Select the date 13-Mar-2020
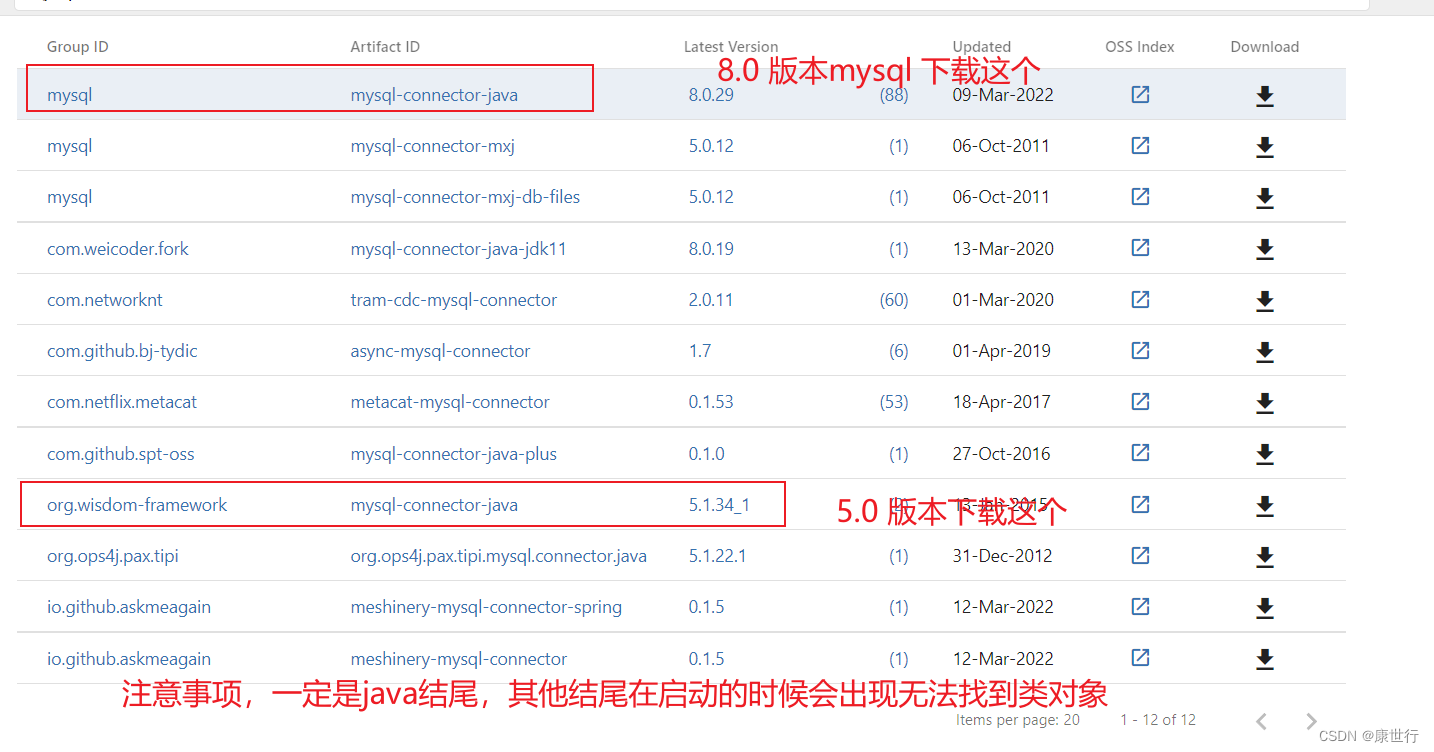The image size is (1434, 752). point(1003,249)
